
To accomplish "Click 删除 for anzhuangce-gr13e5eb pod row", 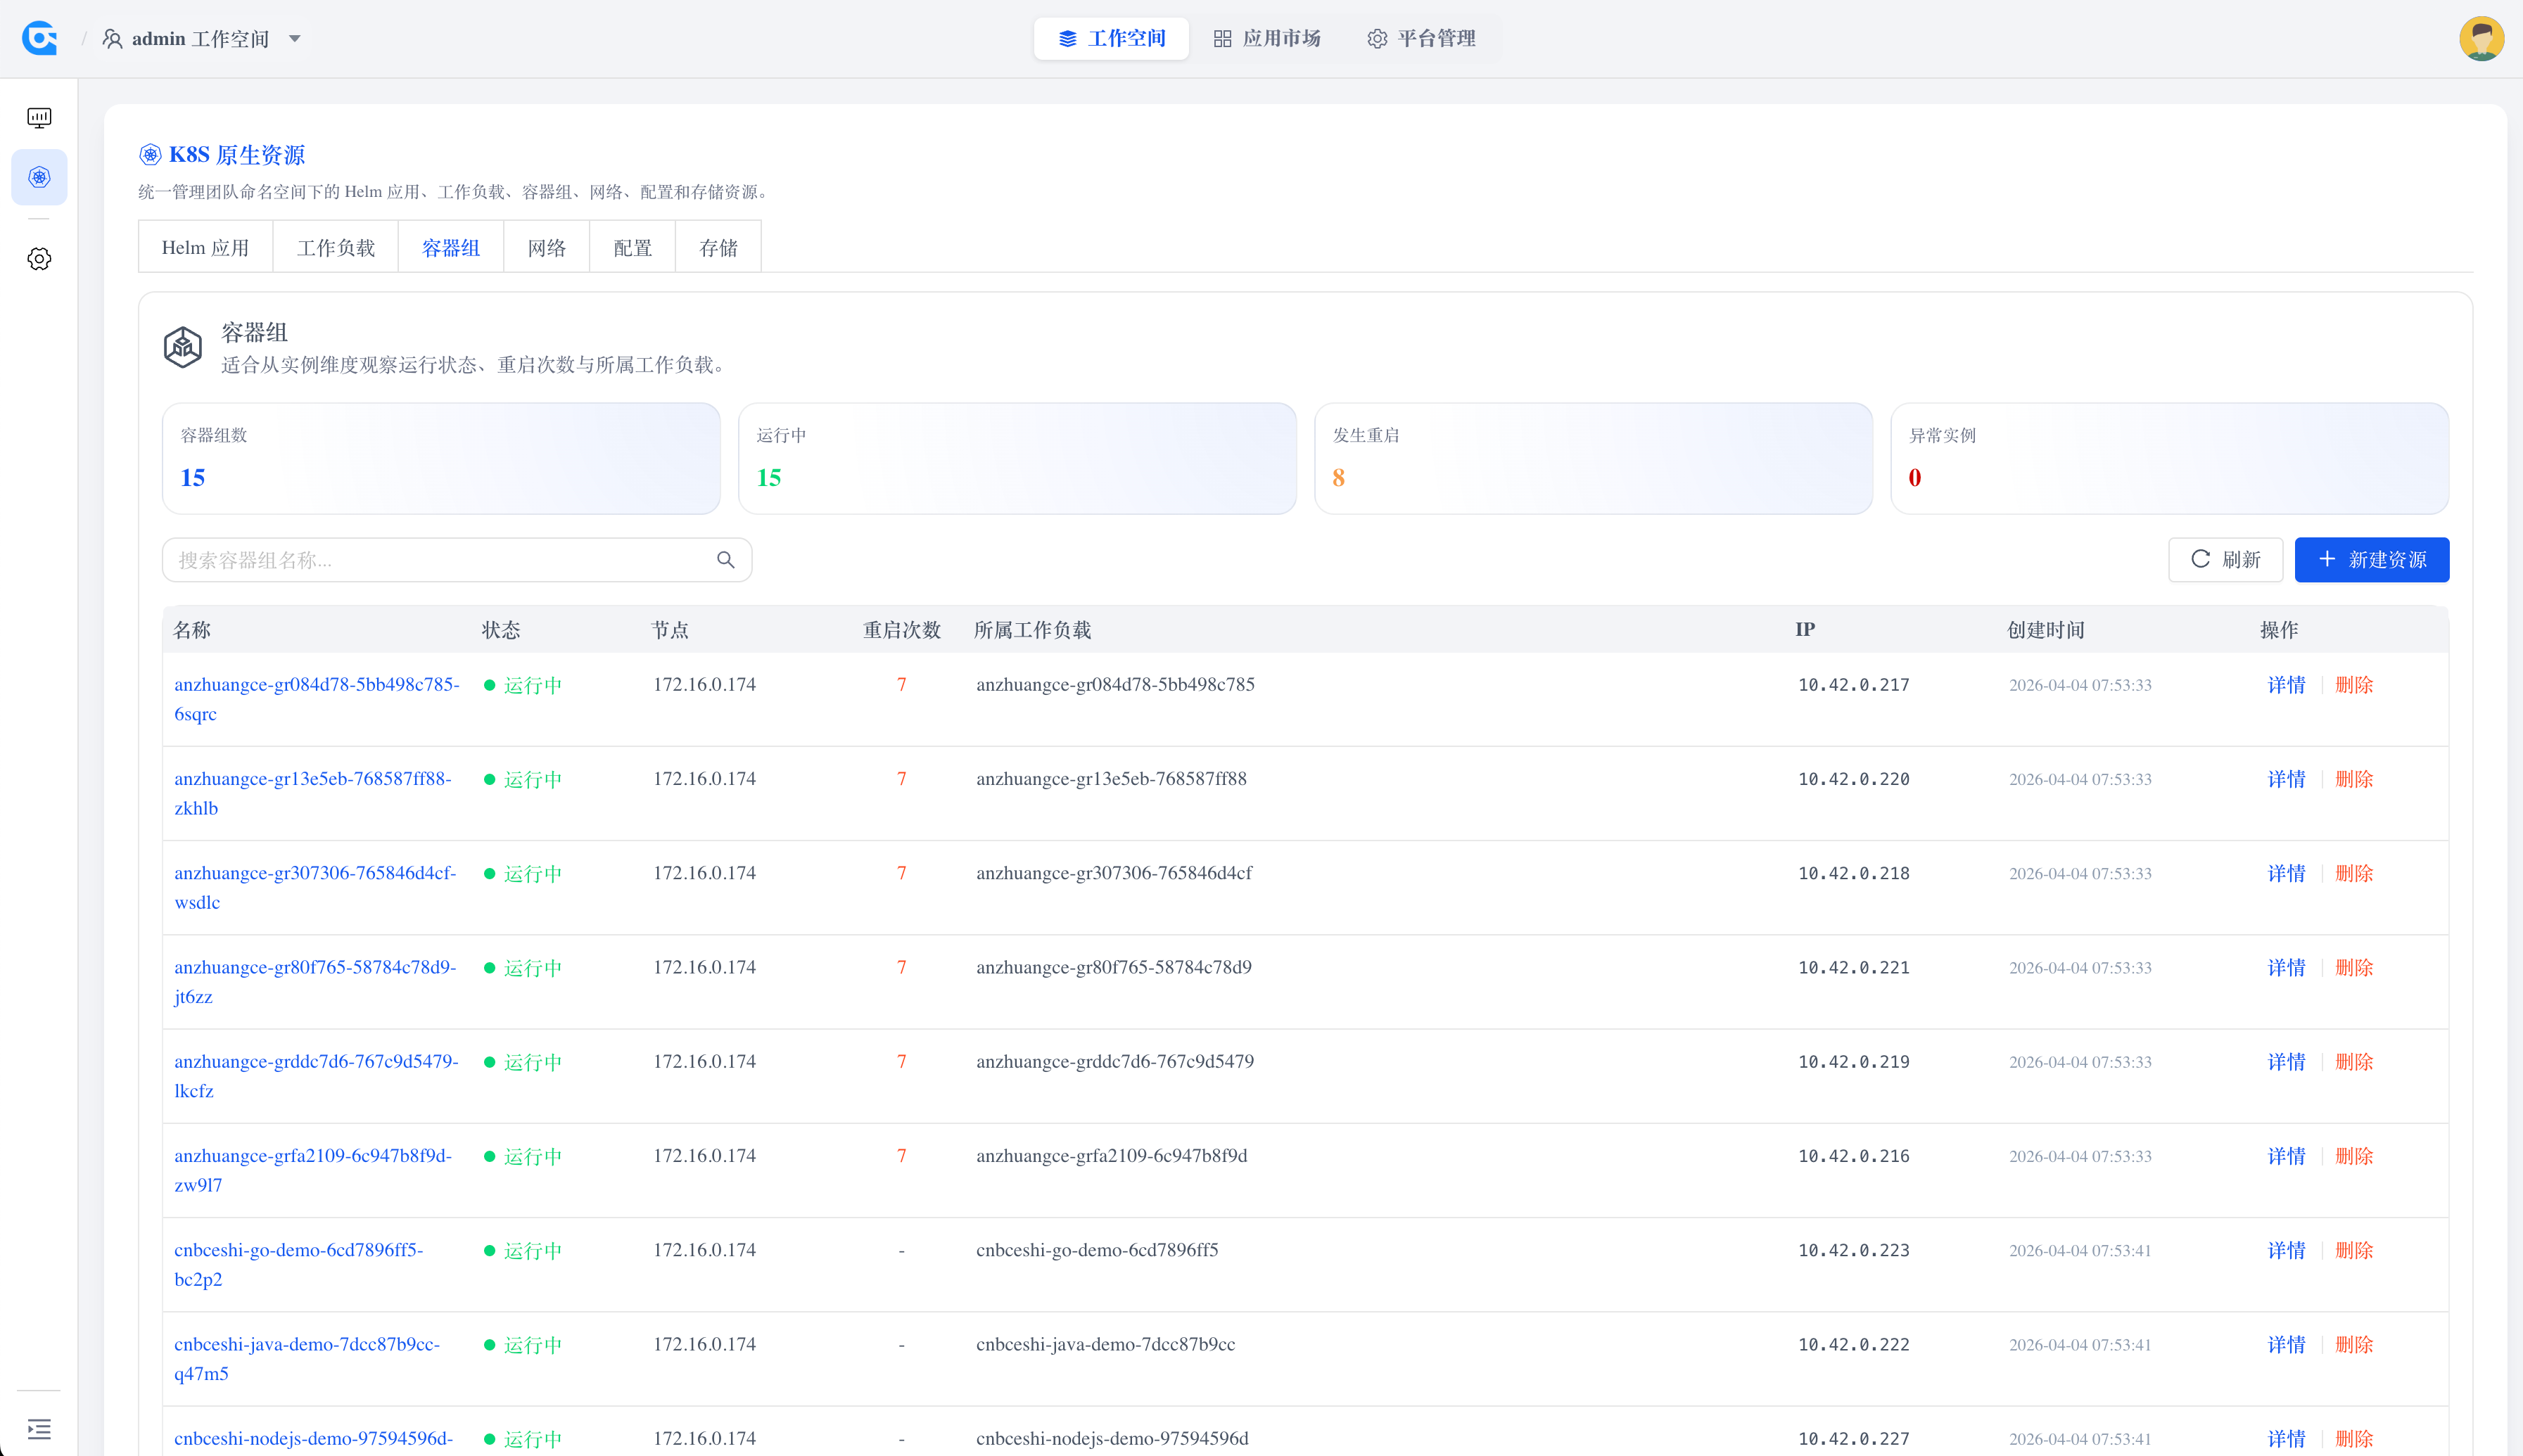I will click(x=2353, y=779).
